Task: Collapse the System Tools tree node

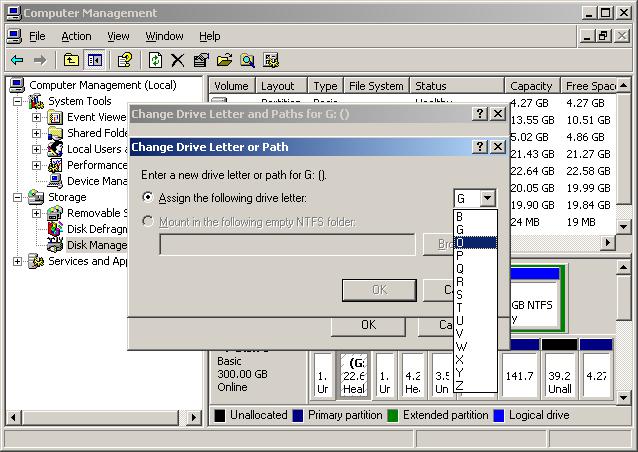Action: (x=18, y=102)
